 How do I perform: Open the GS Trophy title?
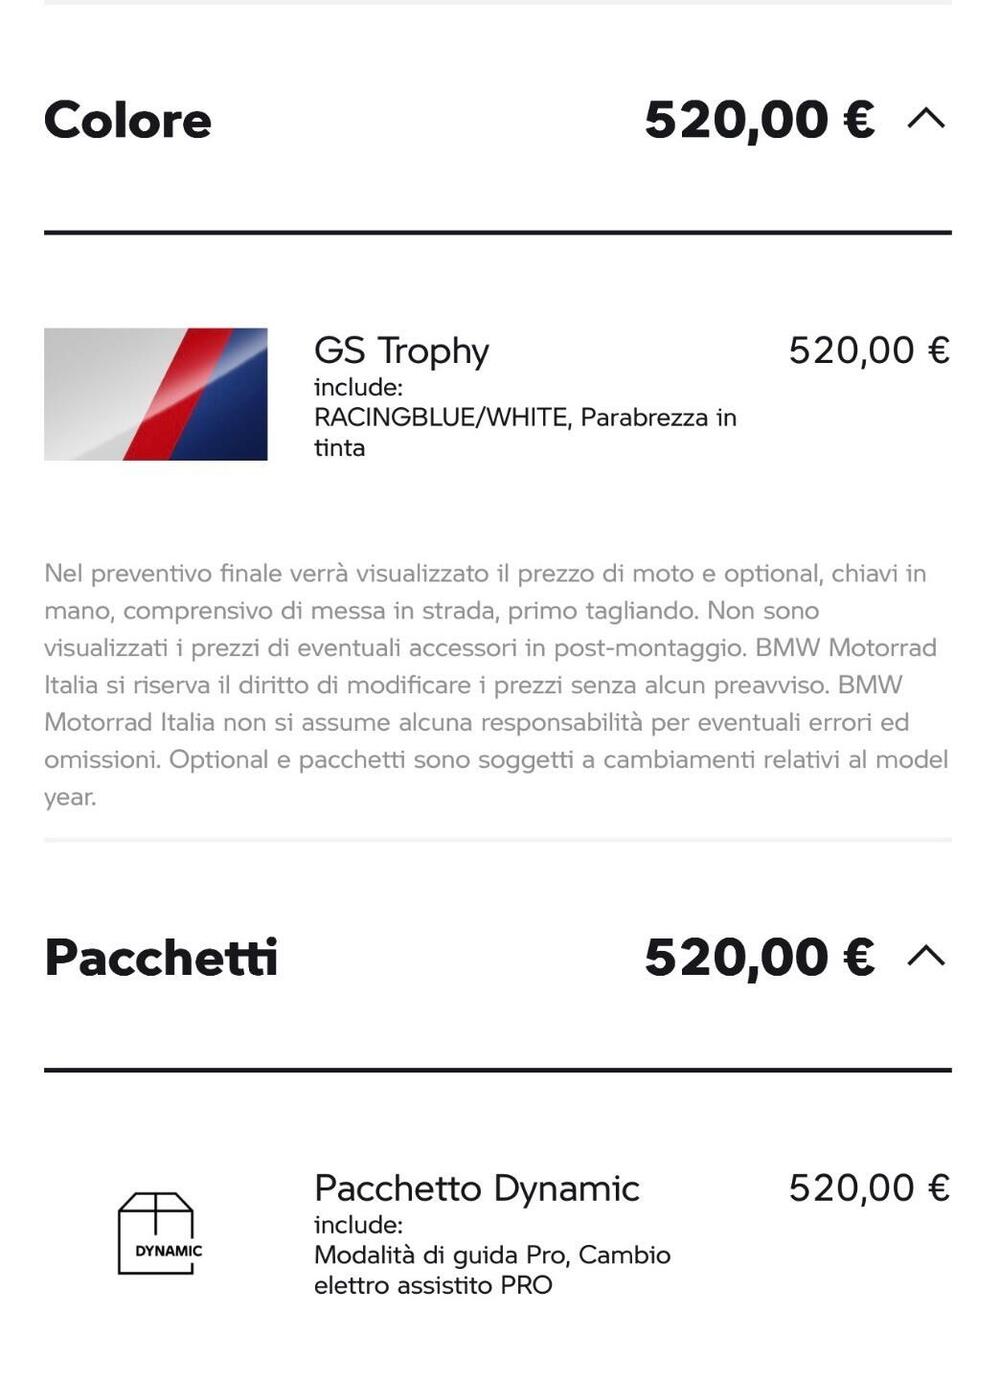[401, 350]
